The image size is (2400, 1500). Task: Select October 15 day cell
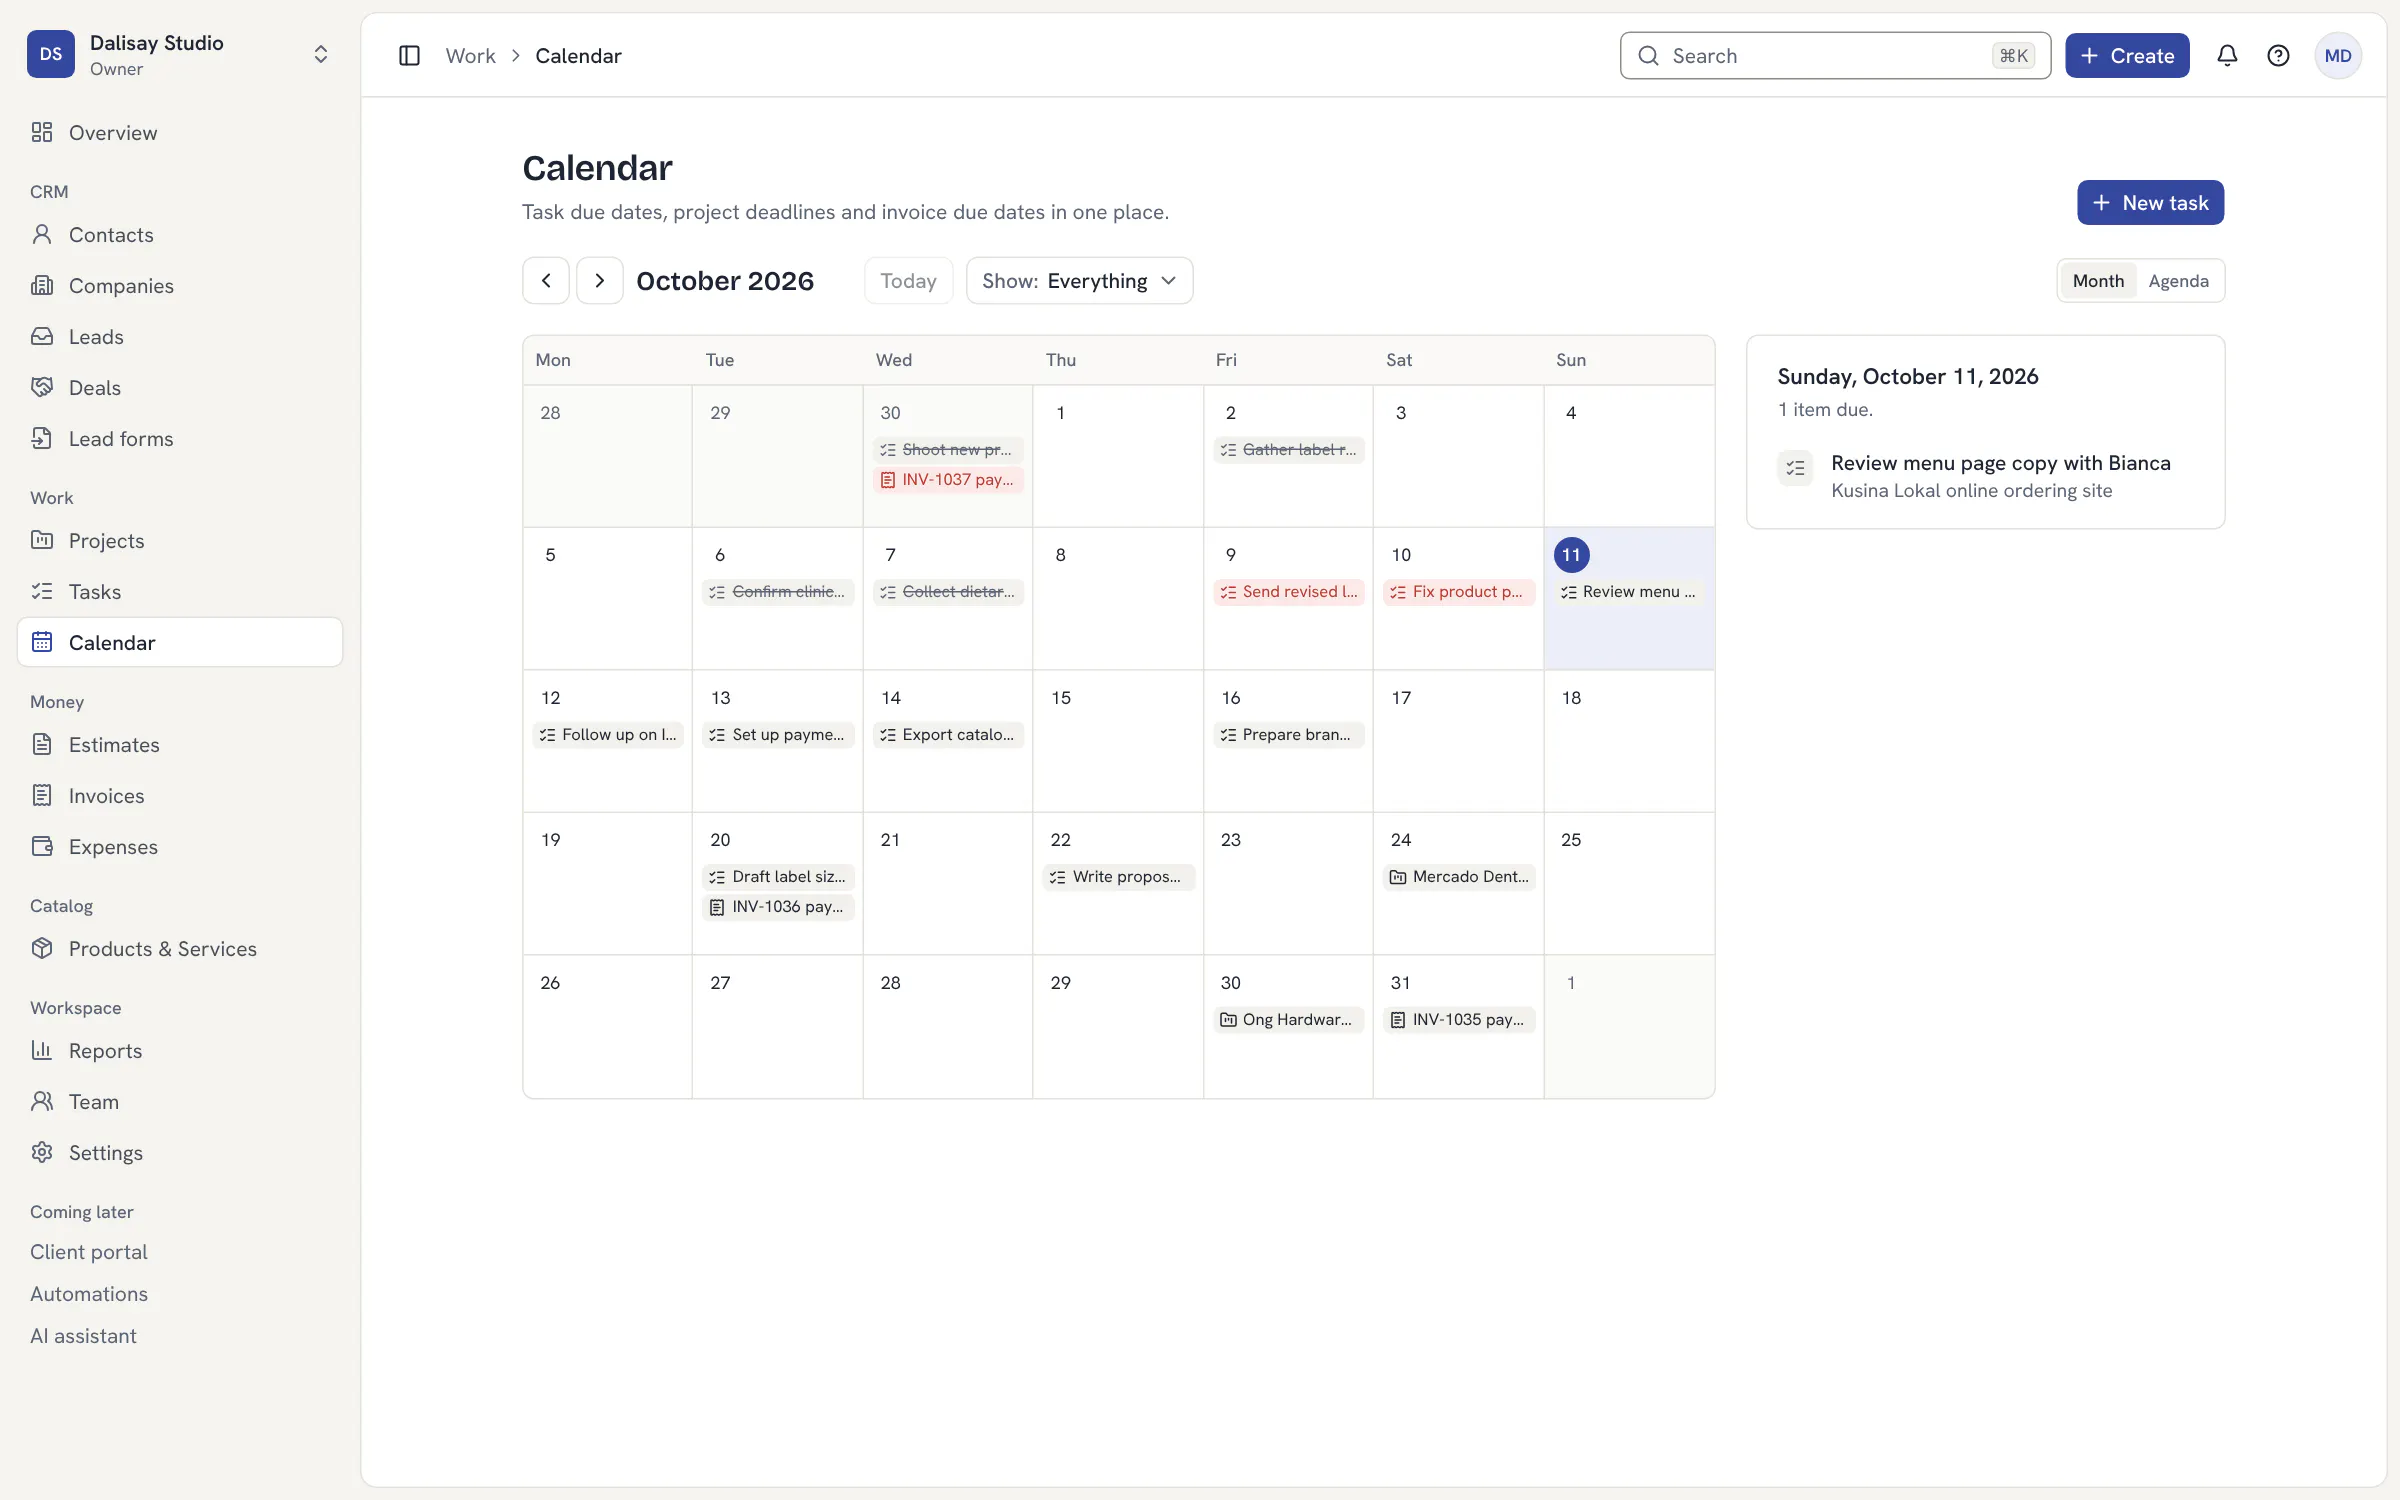click(1118, 741)
